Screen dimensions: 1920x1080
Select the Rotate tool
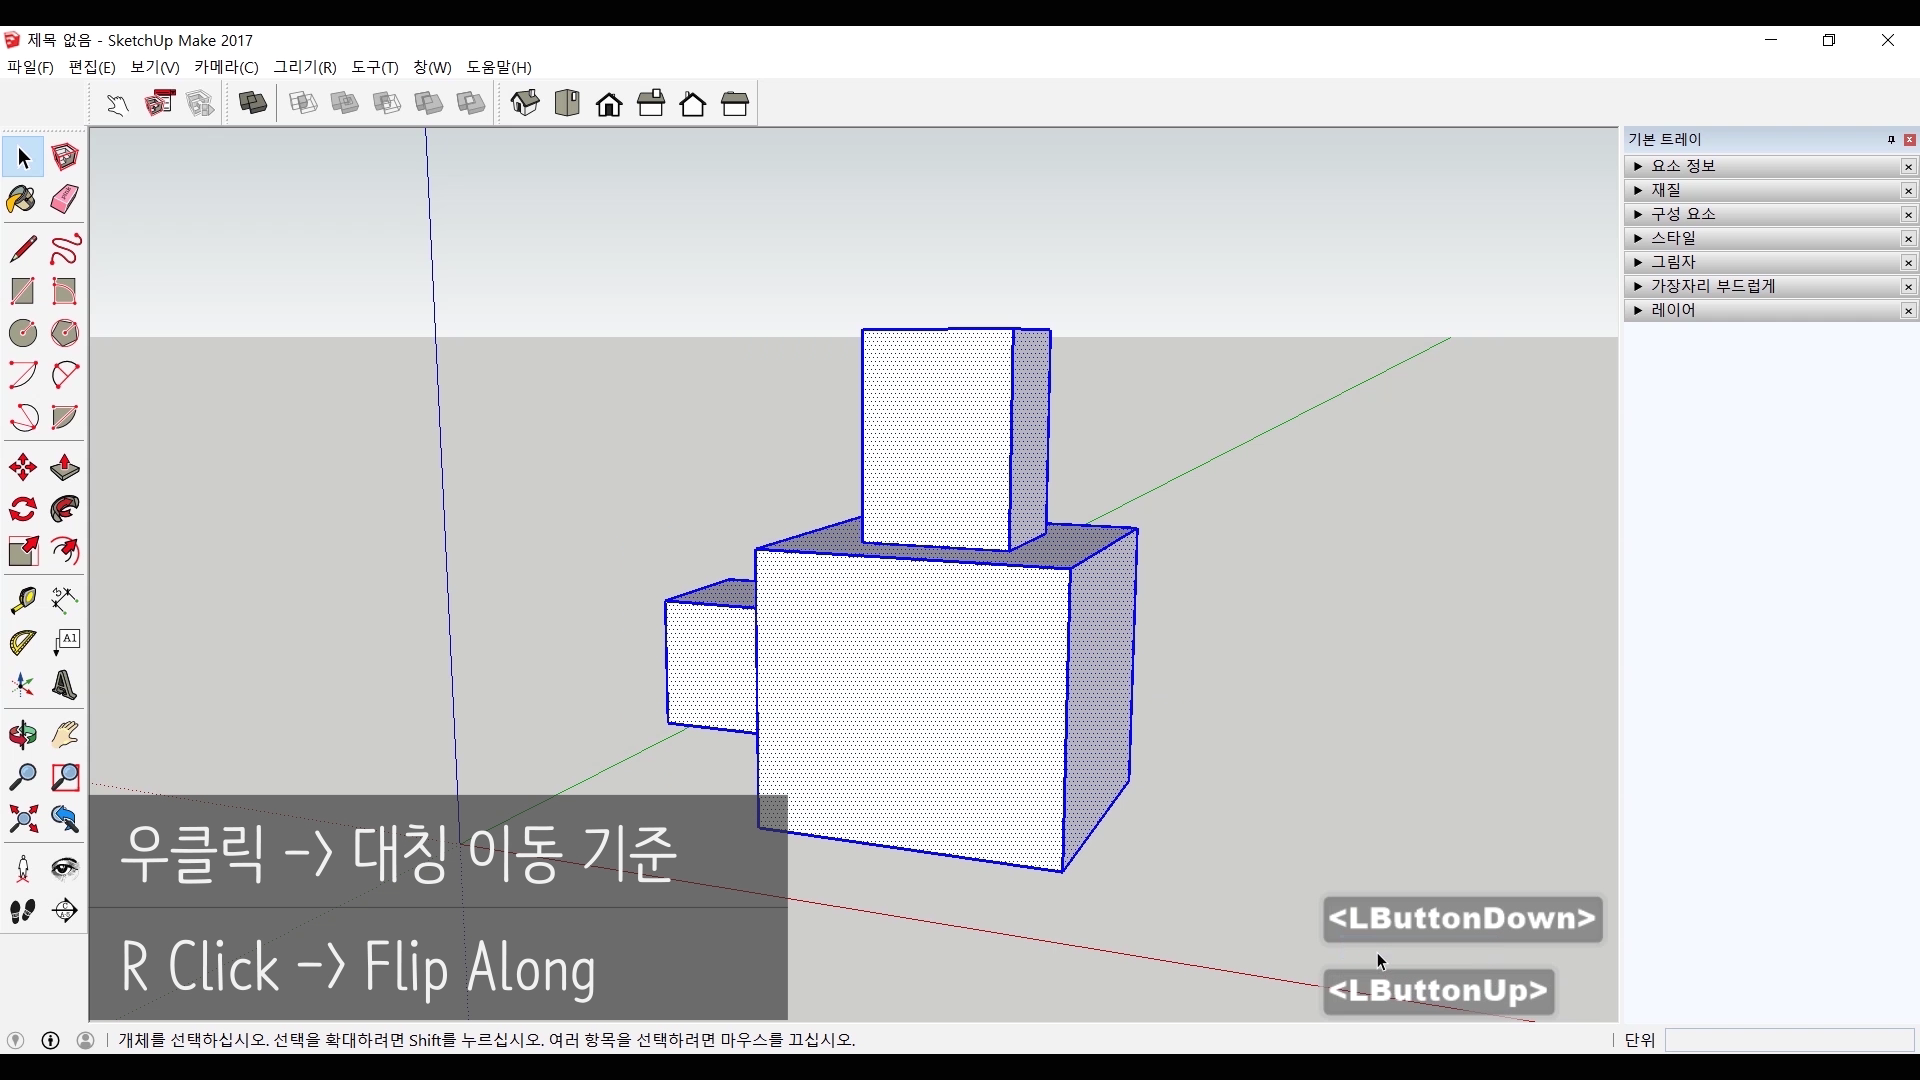click(x=22, y=510)
